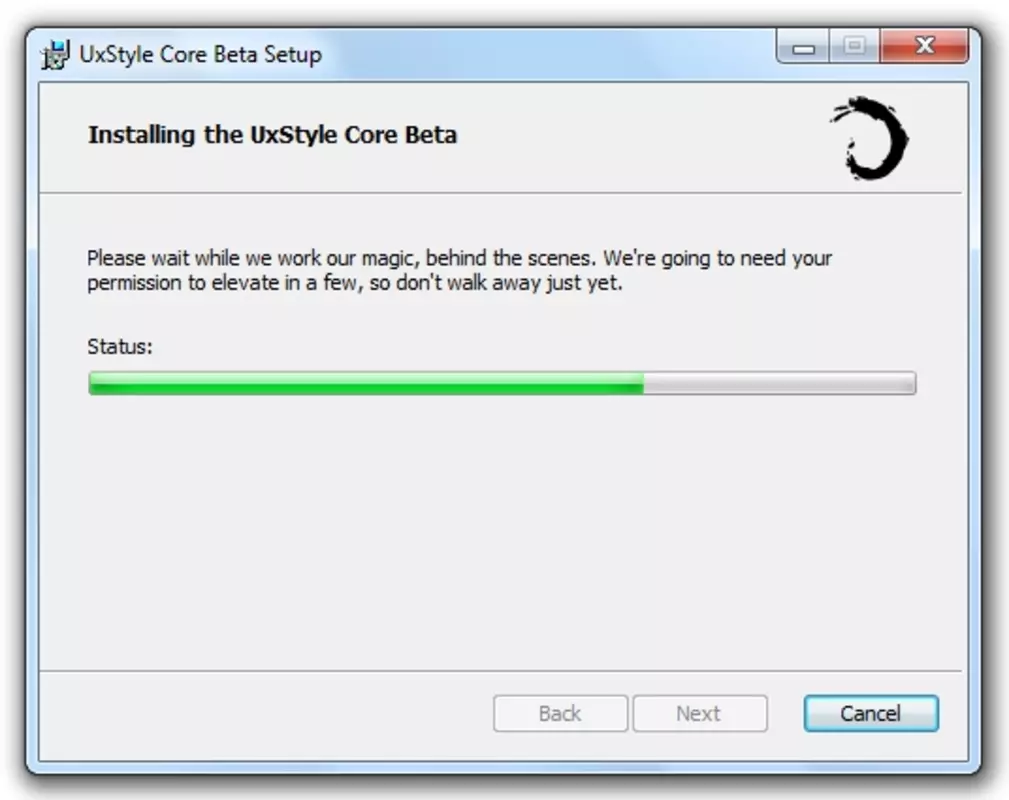The height and width of the screenshot is (800, 1009).
Task: Cancel the UxStyle installation
Action: [x=871, y=713]
